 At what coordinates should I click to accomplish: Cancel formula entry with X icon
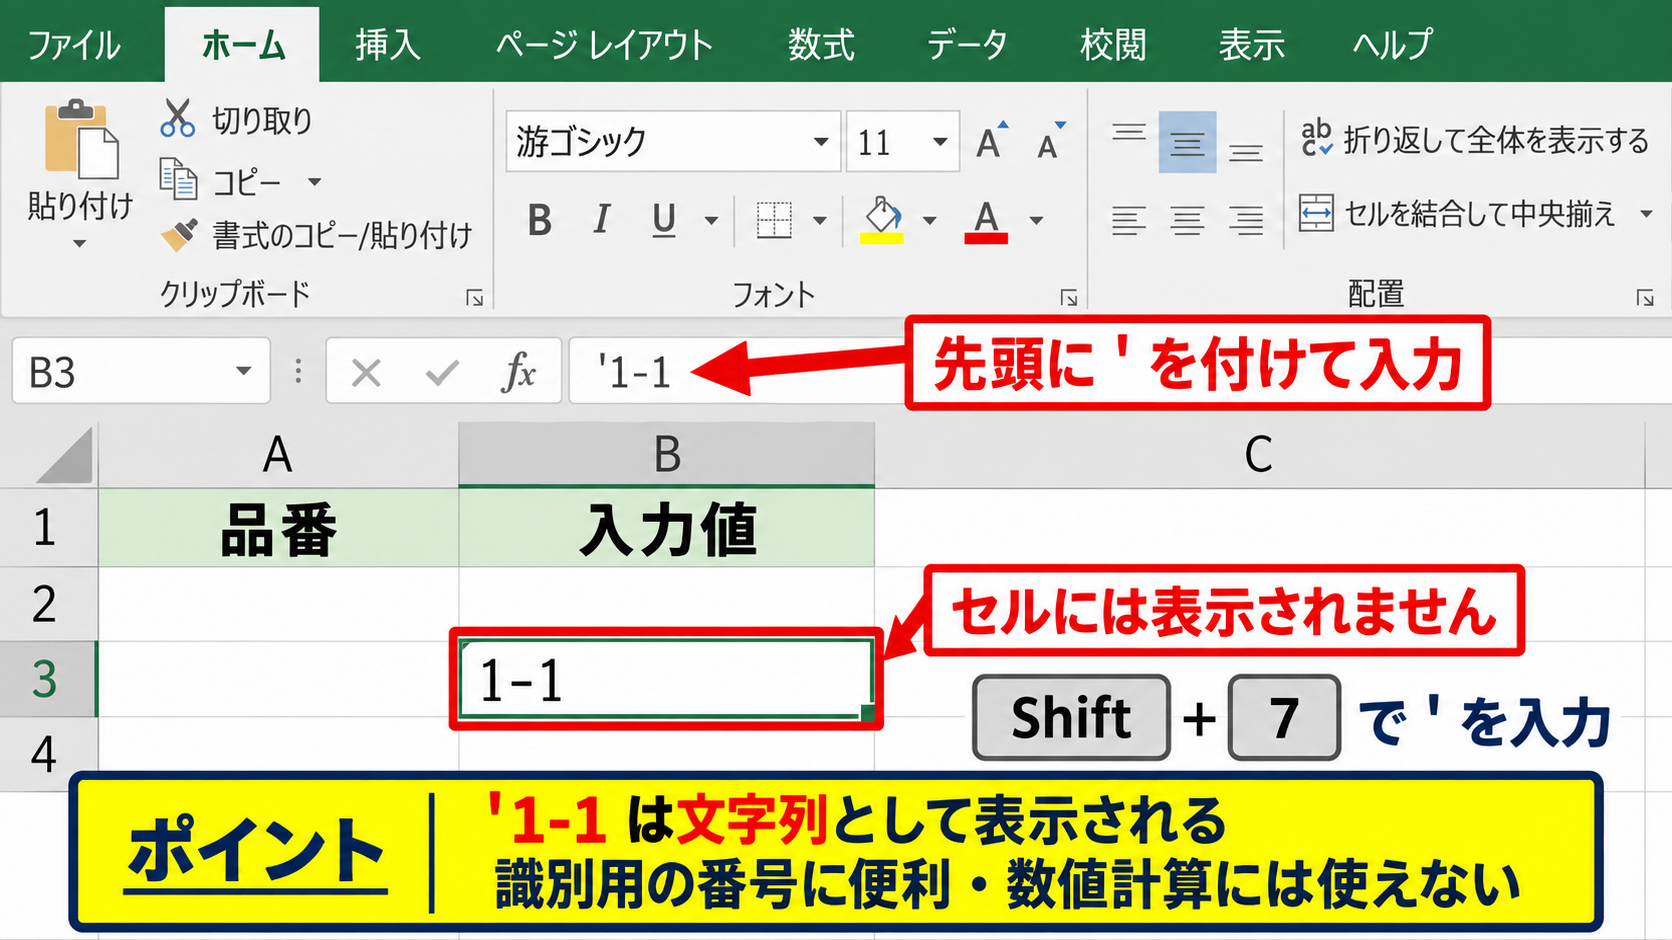click(x=366, y=373)
